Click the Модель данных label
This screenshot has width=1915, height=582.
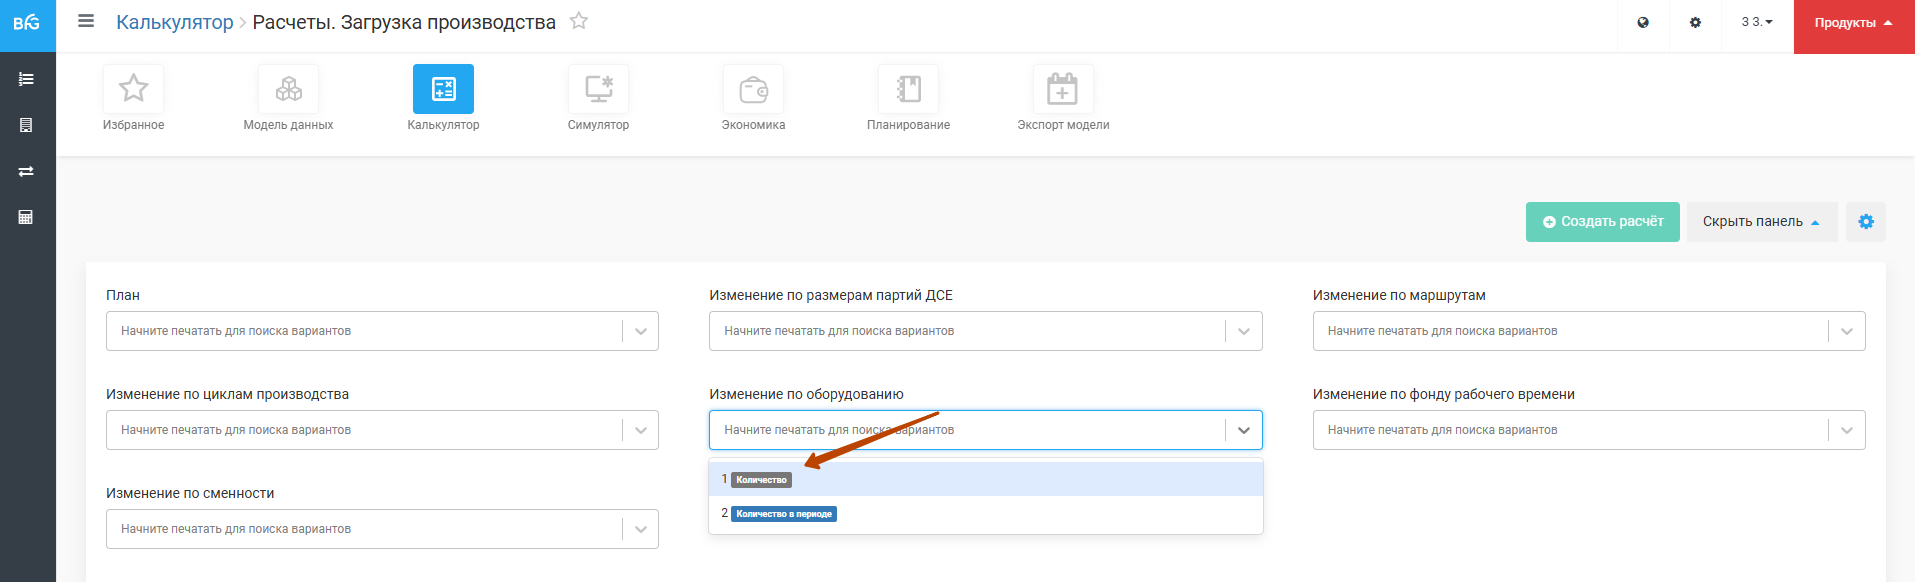288,125
